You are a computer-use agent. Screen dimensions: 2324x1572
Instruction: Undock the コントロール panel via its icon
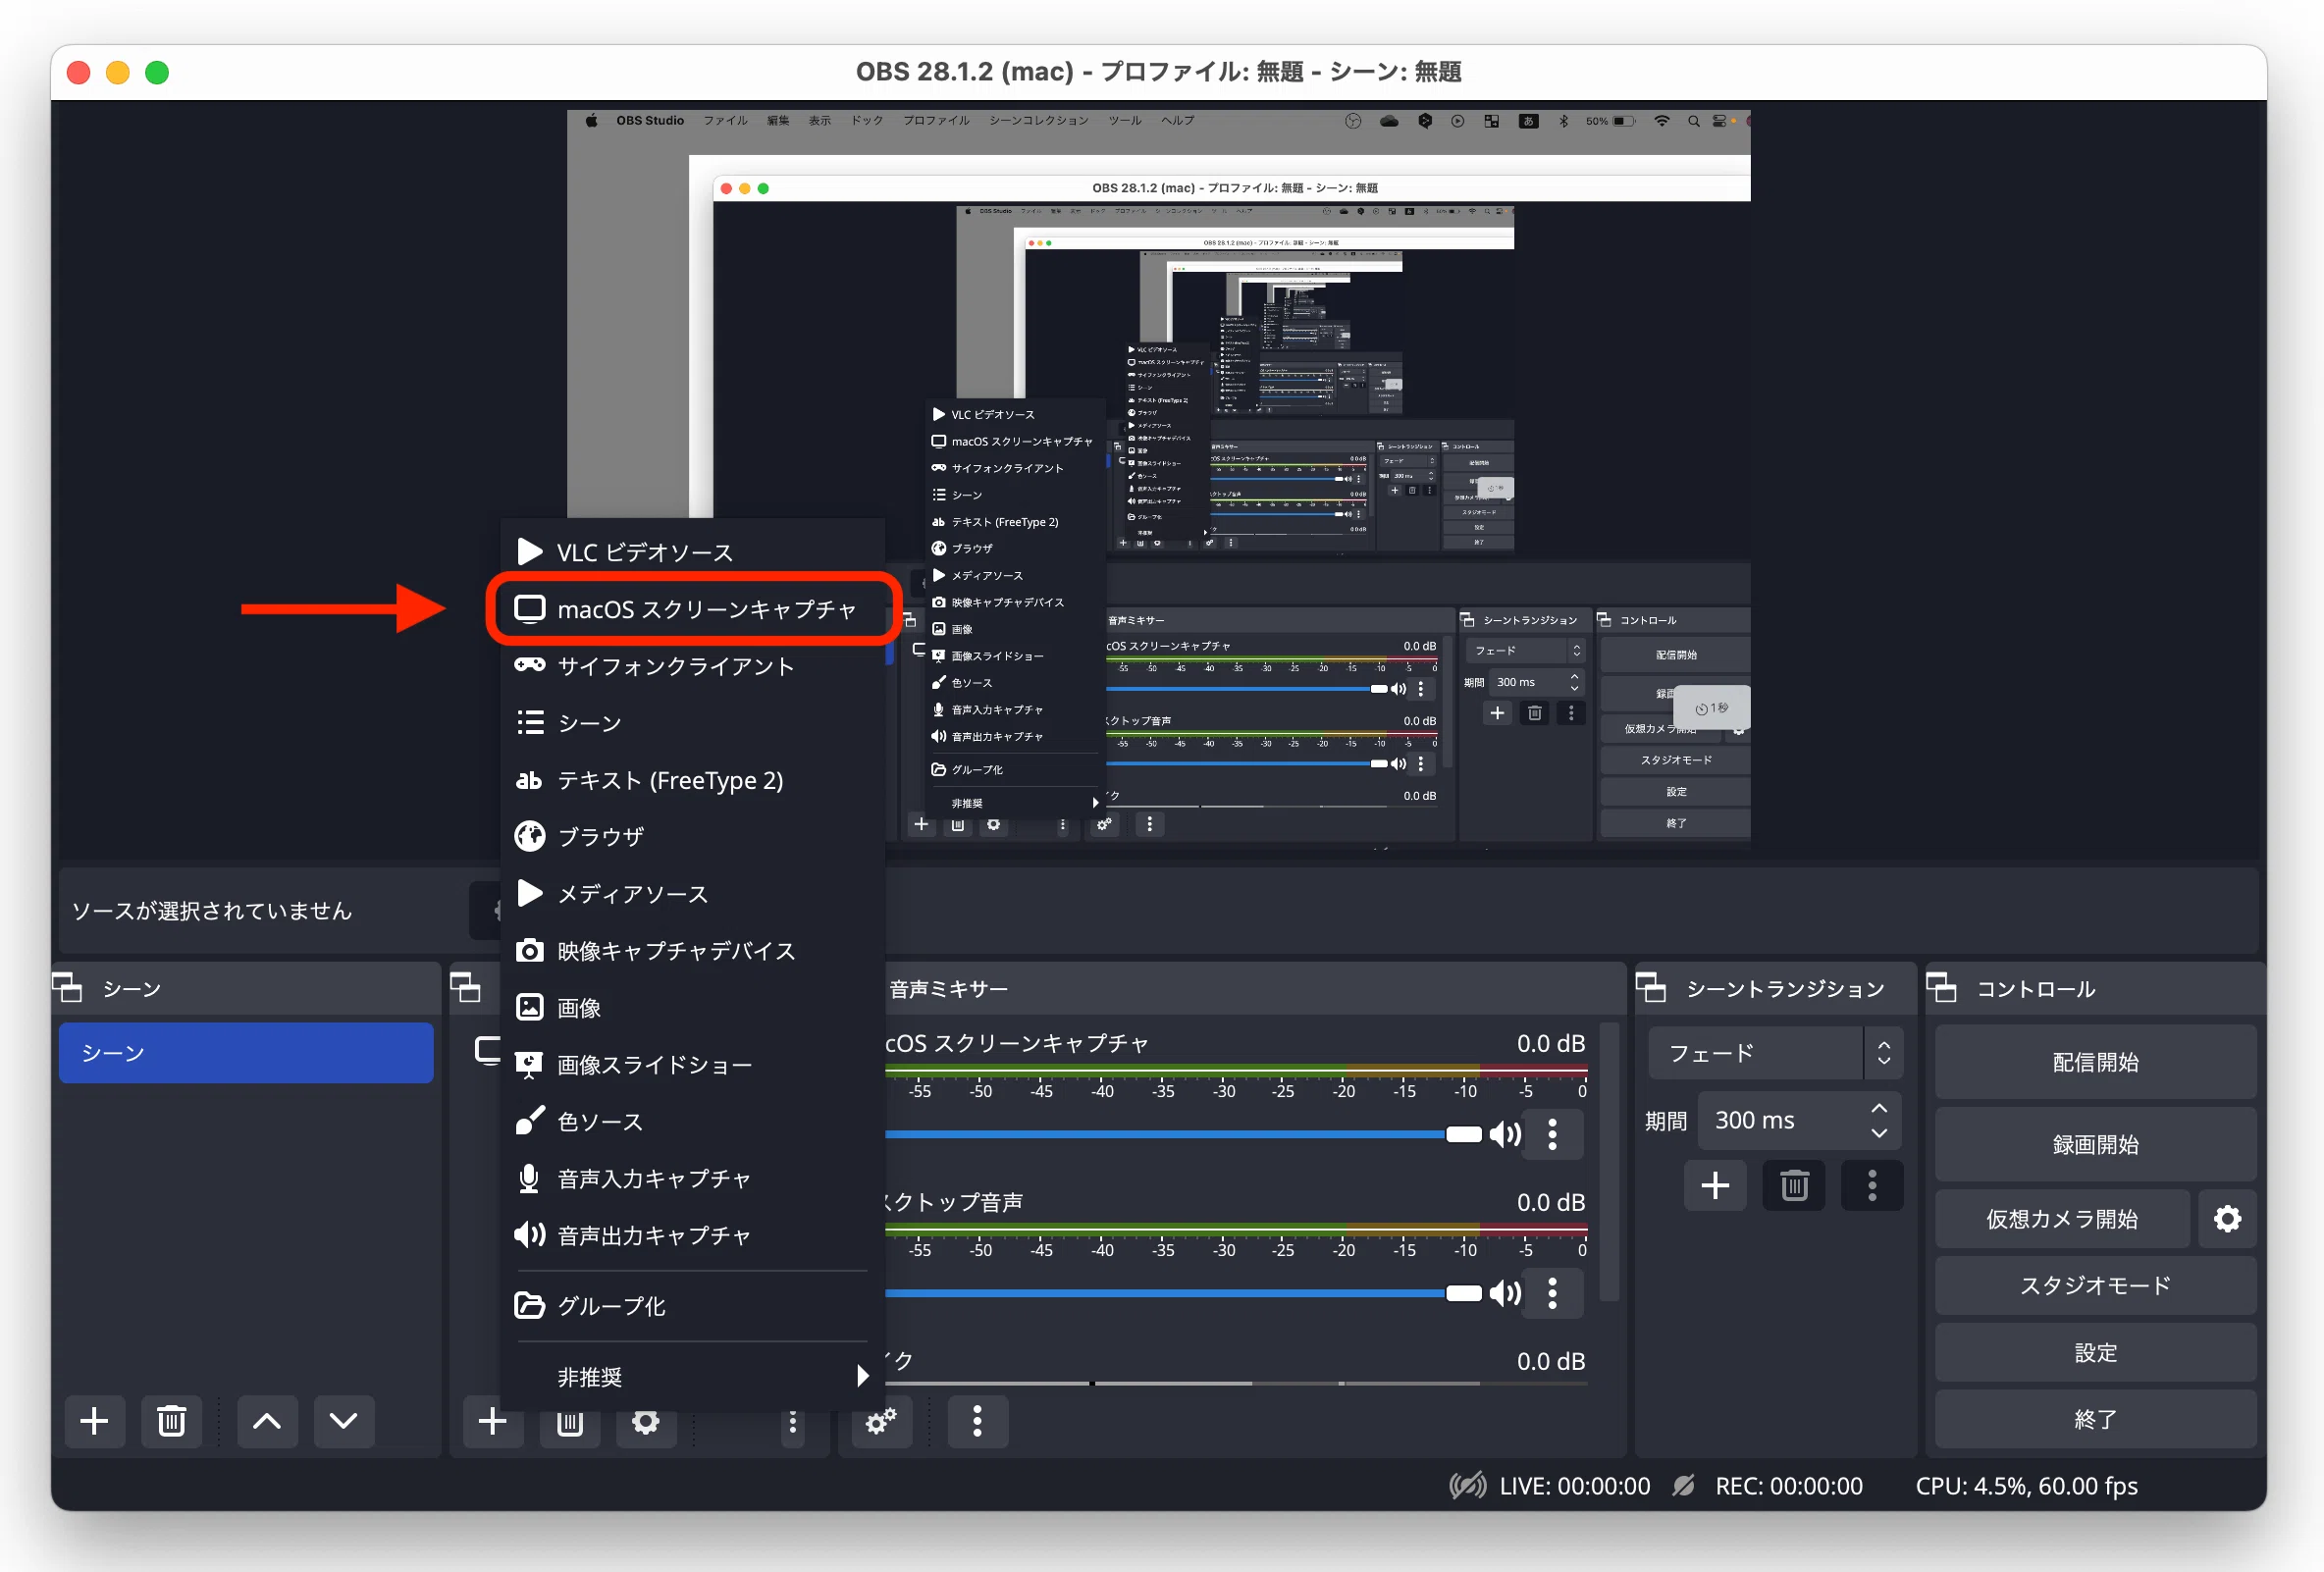point(1941,988)
